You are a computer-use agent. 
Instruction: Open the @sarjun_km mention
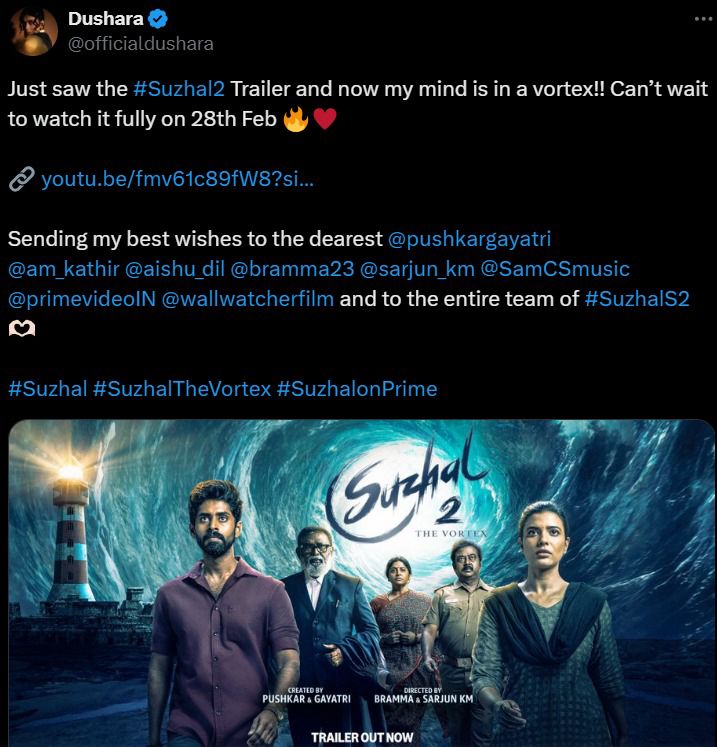click(x=417, y=269)
